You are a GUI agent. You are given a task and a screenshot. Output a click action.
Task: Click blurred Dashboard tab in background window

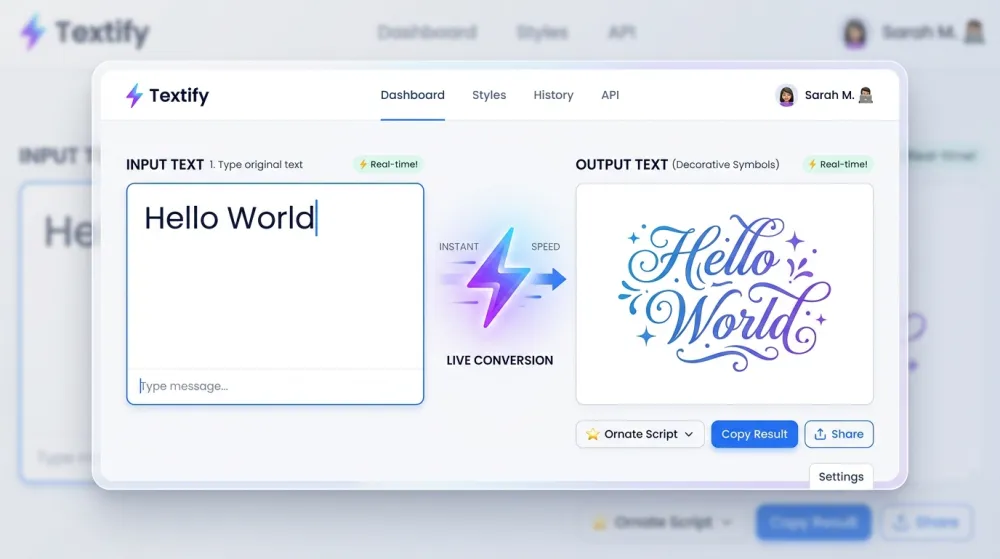[x=427, y=32]
